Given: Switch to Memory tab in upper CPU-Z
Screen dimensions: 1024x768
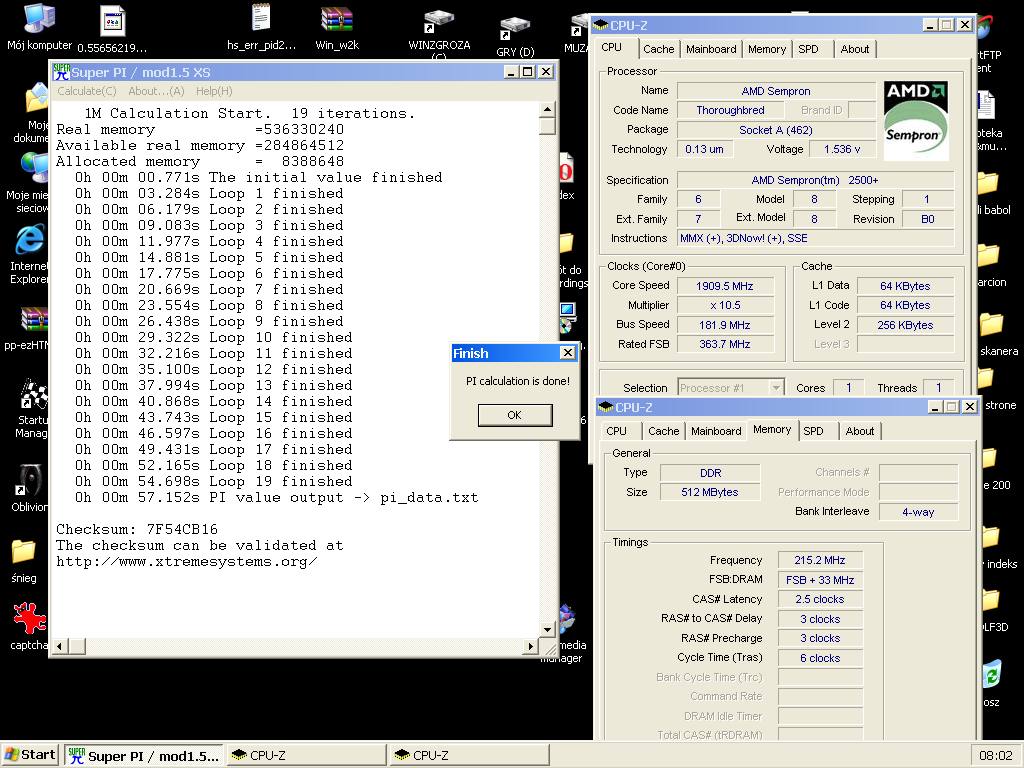Looking at the screenshot, I should (x=767, y=49).
